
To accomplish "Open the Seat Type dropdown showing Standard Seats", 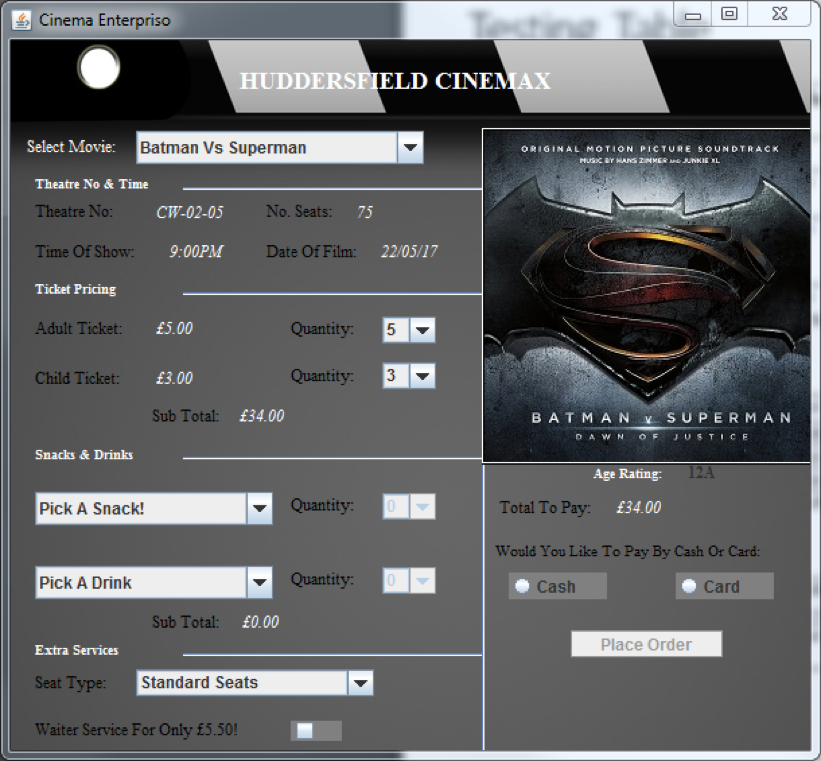I will [x=254, y=682].
